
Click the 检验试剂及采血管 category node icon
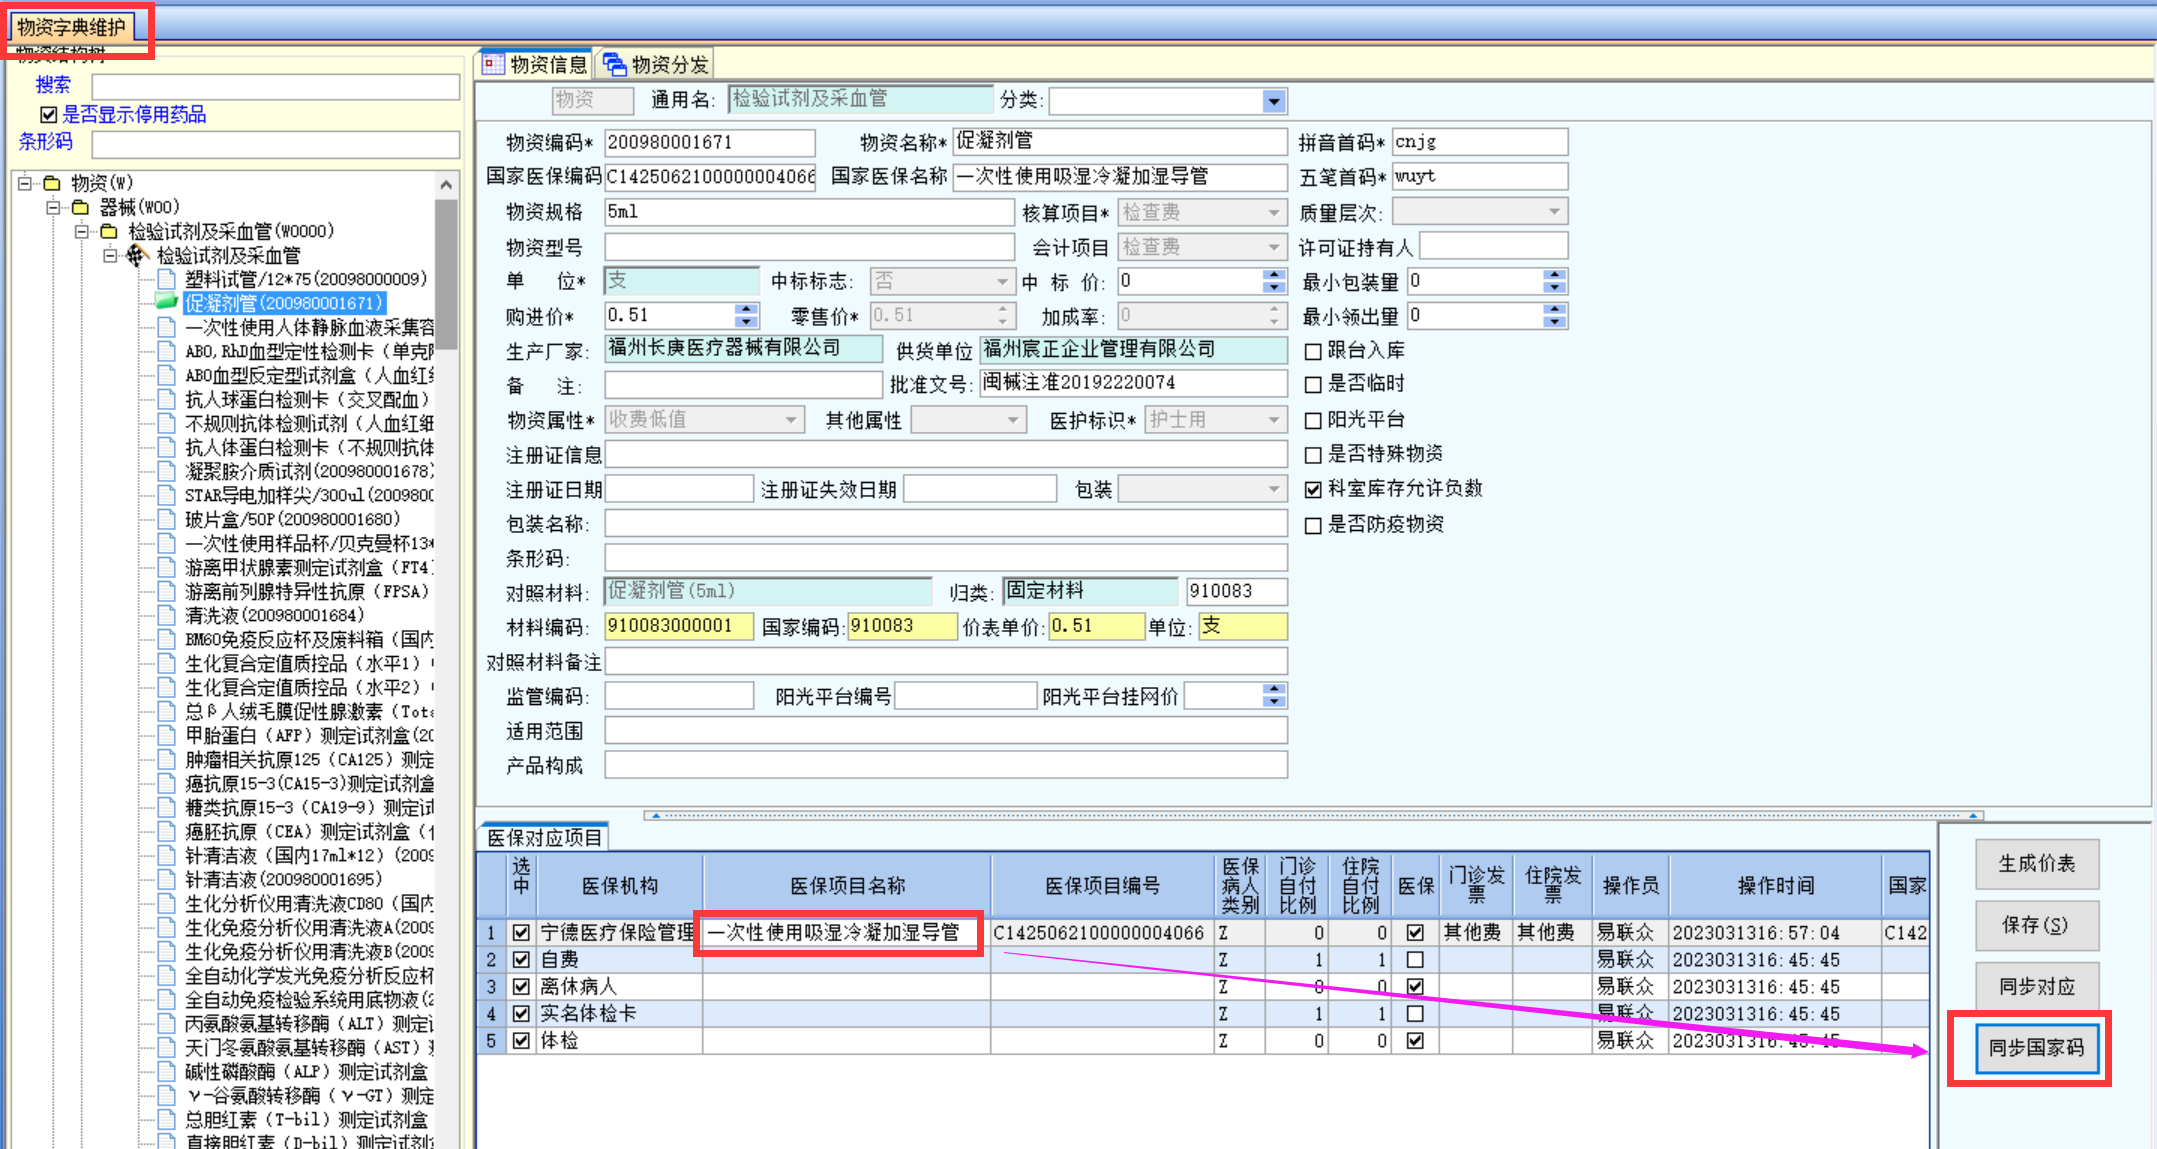point(138,256)
